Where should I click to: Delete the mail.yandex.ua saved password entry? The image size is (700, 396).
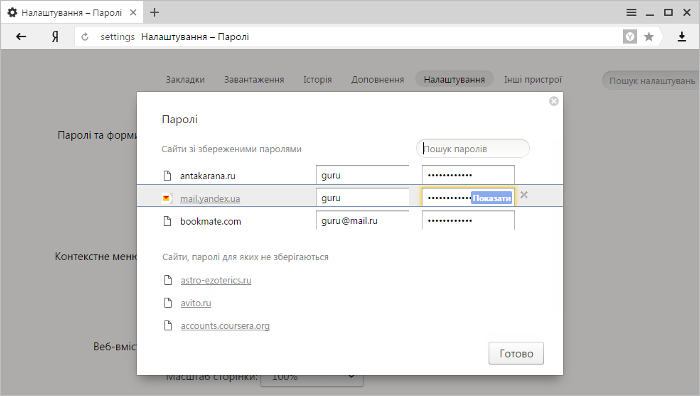point(524,195)
